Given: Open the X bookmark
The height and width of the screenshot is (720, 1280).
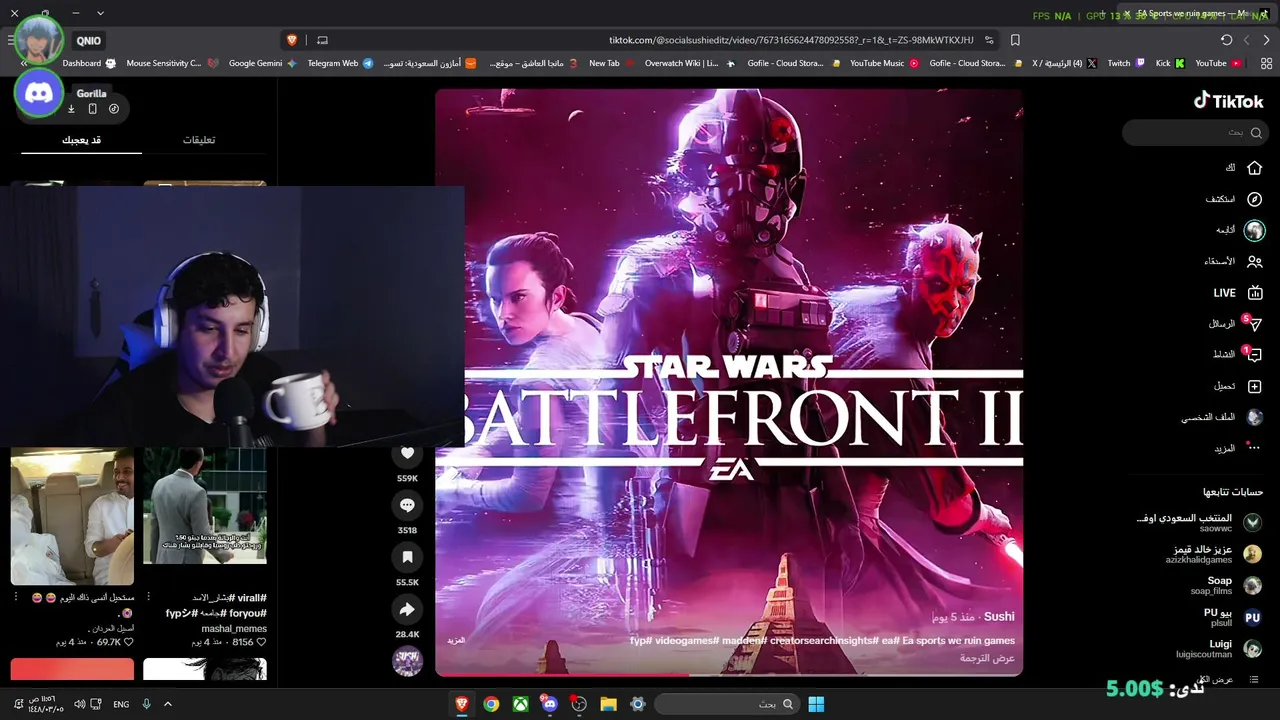Looking at the screenshot, I should pos(1064,63).
